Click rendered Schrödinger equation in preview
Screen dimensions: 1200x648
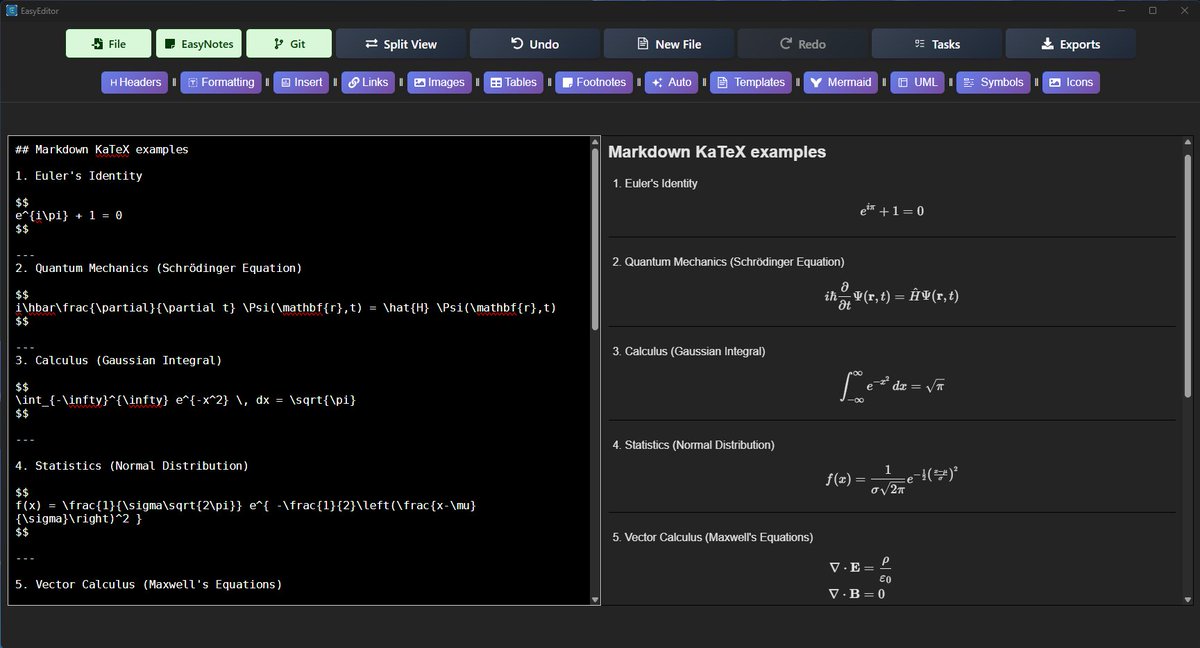(891, 296)
